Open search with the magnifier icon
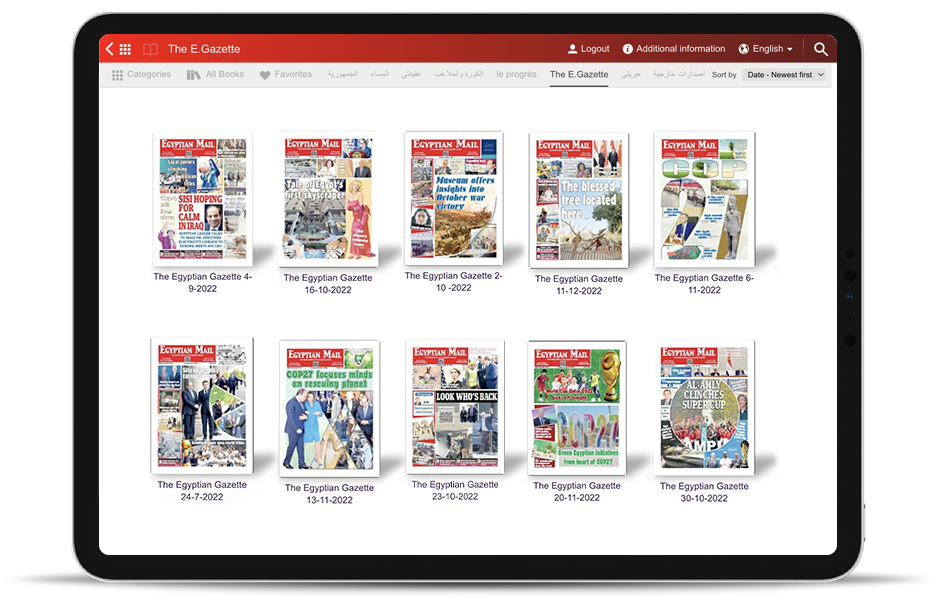Screen dimensions: 941x596 [x=820, y=49]
